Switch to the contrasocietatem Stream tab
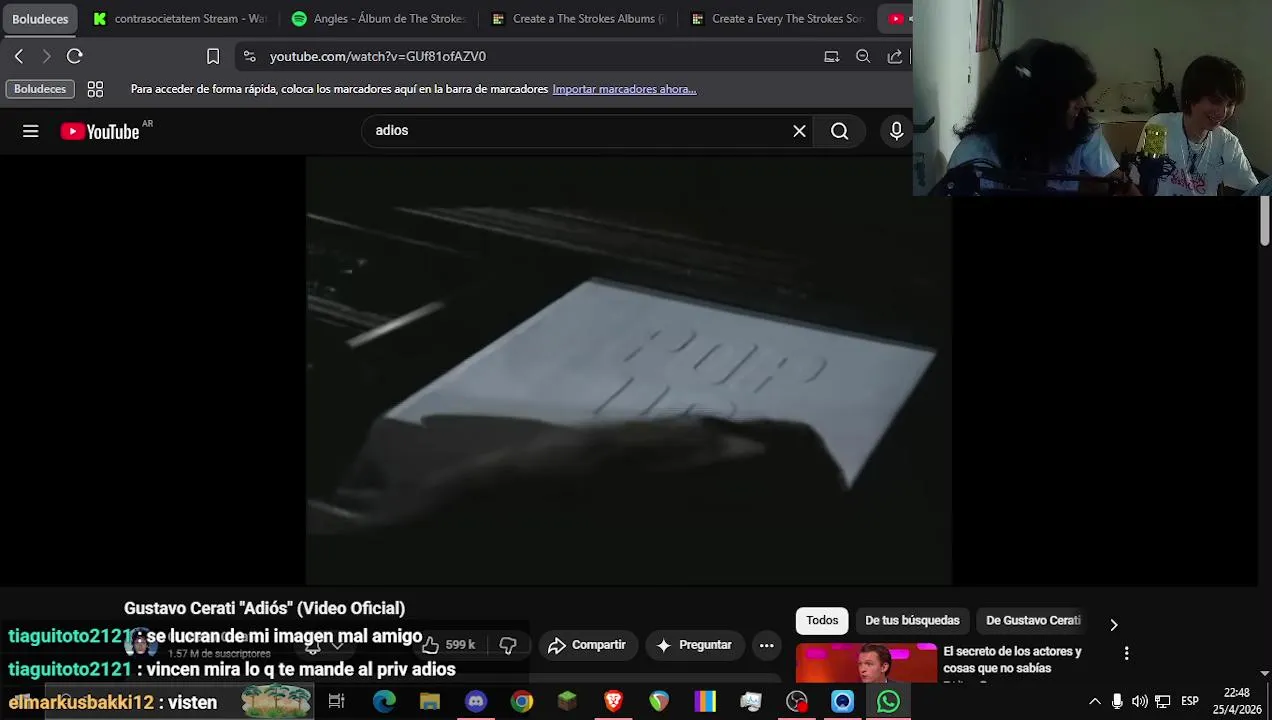Screen dimensions: 1272x720 tap(180, 18)
